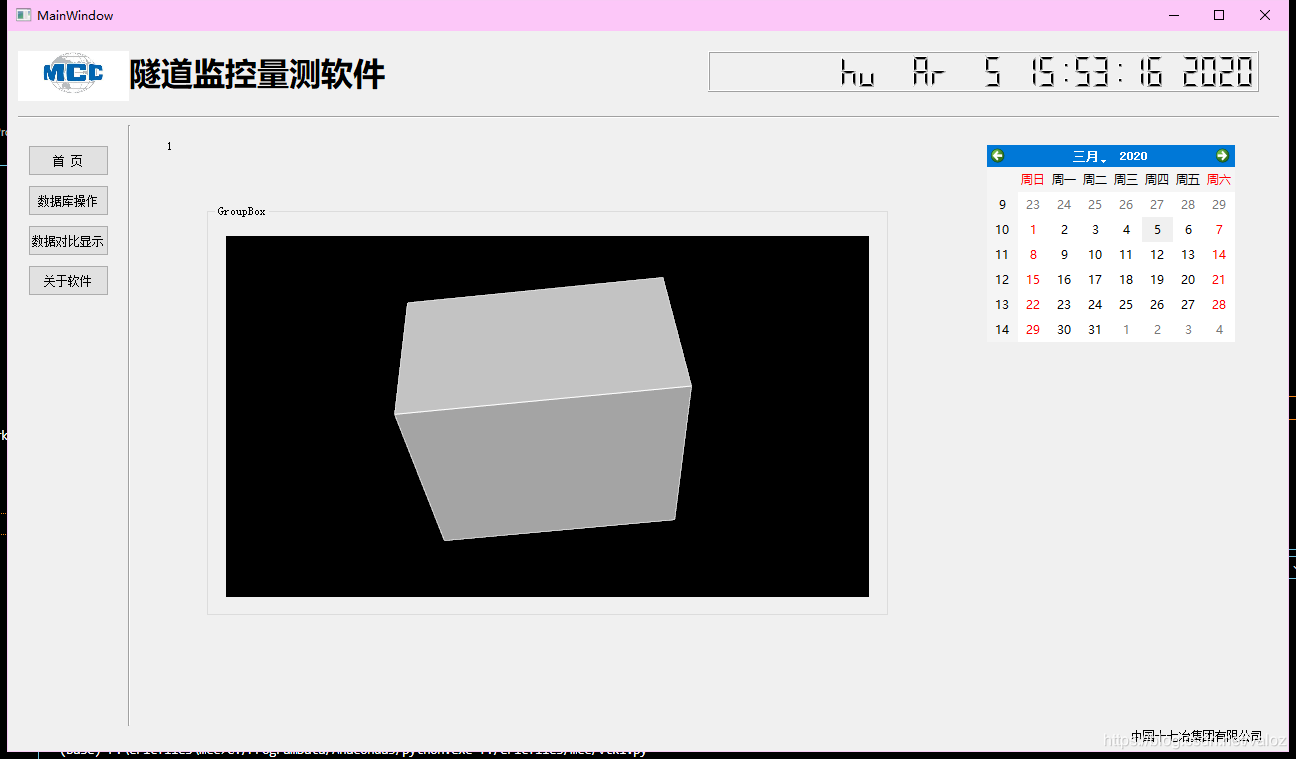Select March 31 in the calendar
This screenshot has width=1296, height=759.
(x=1095, y=329)
